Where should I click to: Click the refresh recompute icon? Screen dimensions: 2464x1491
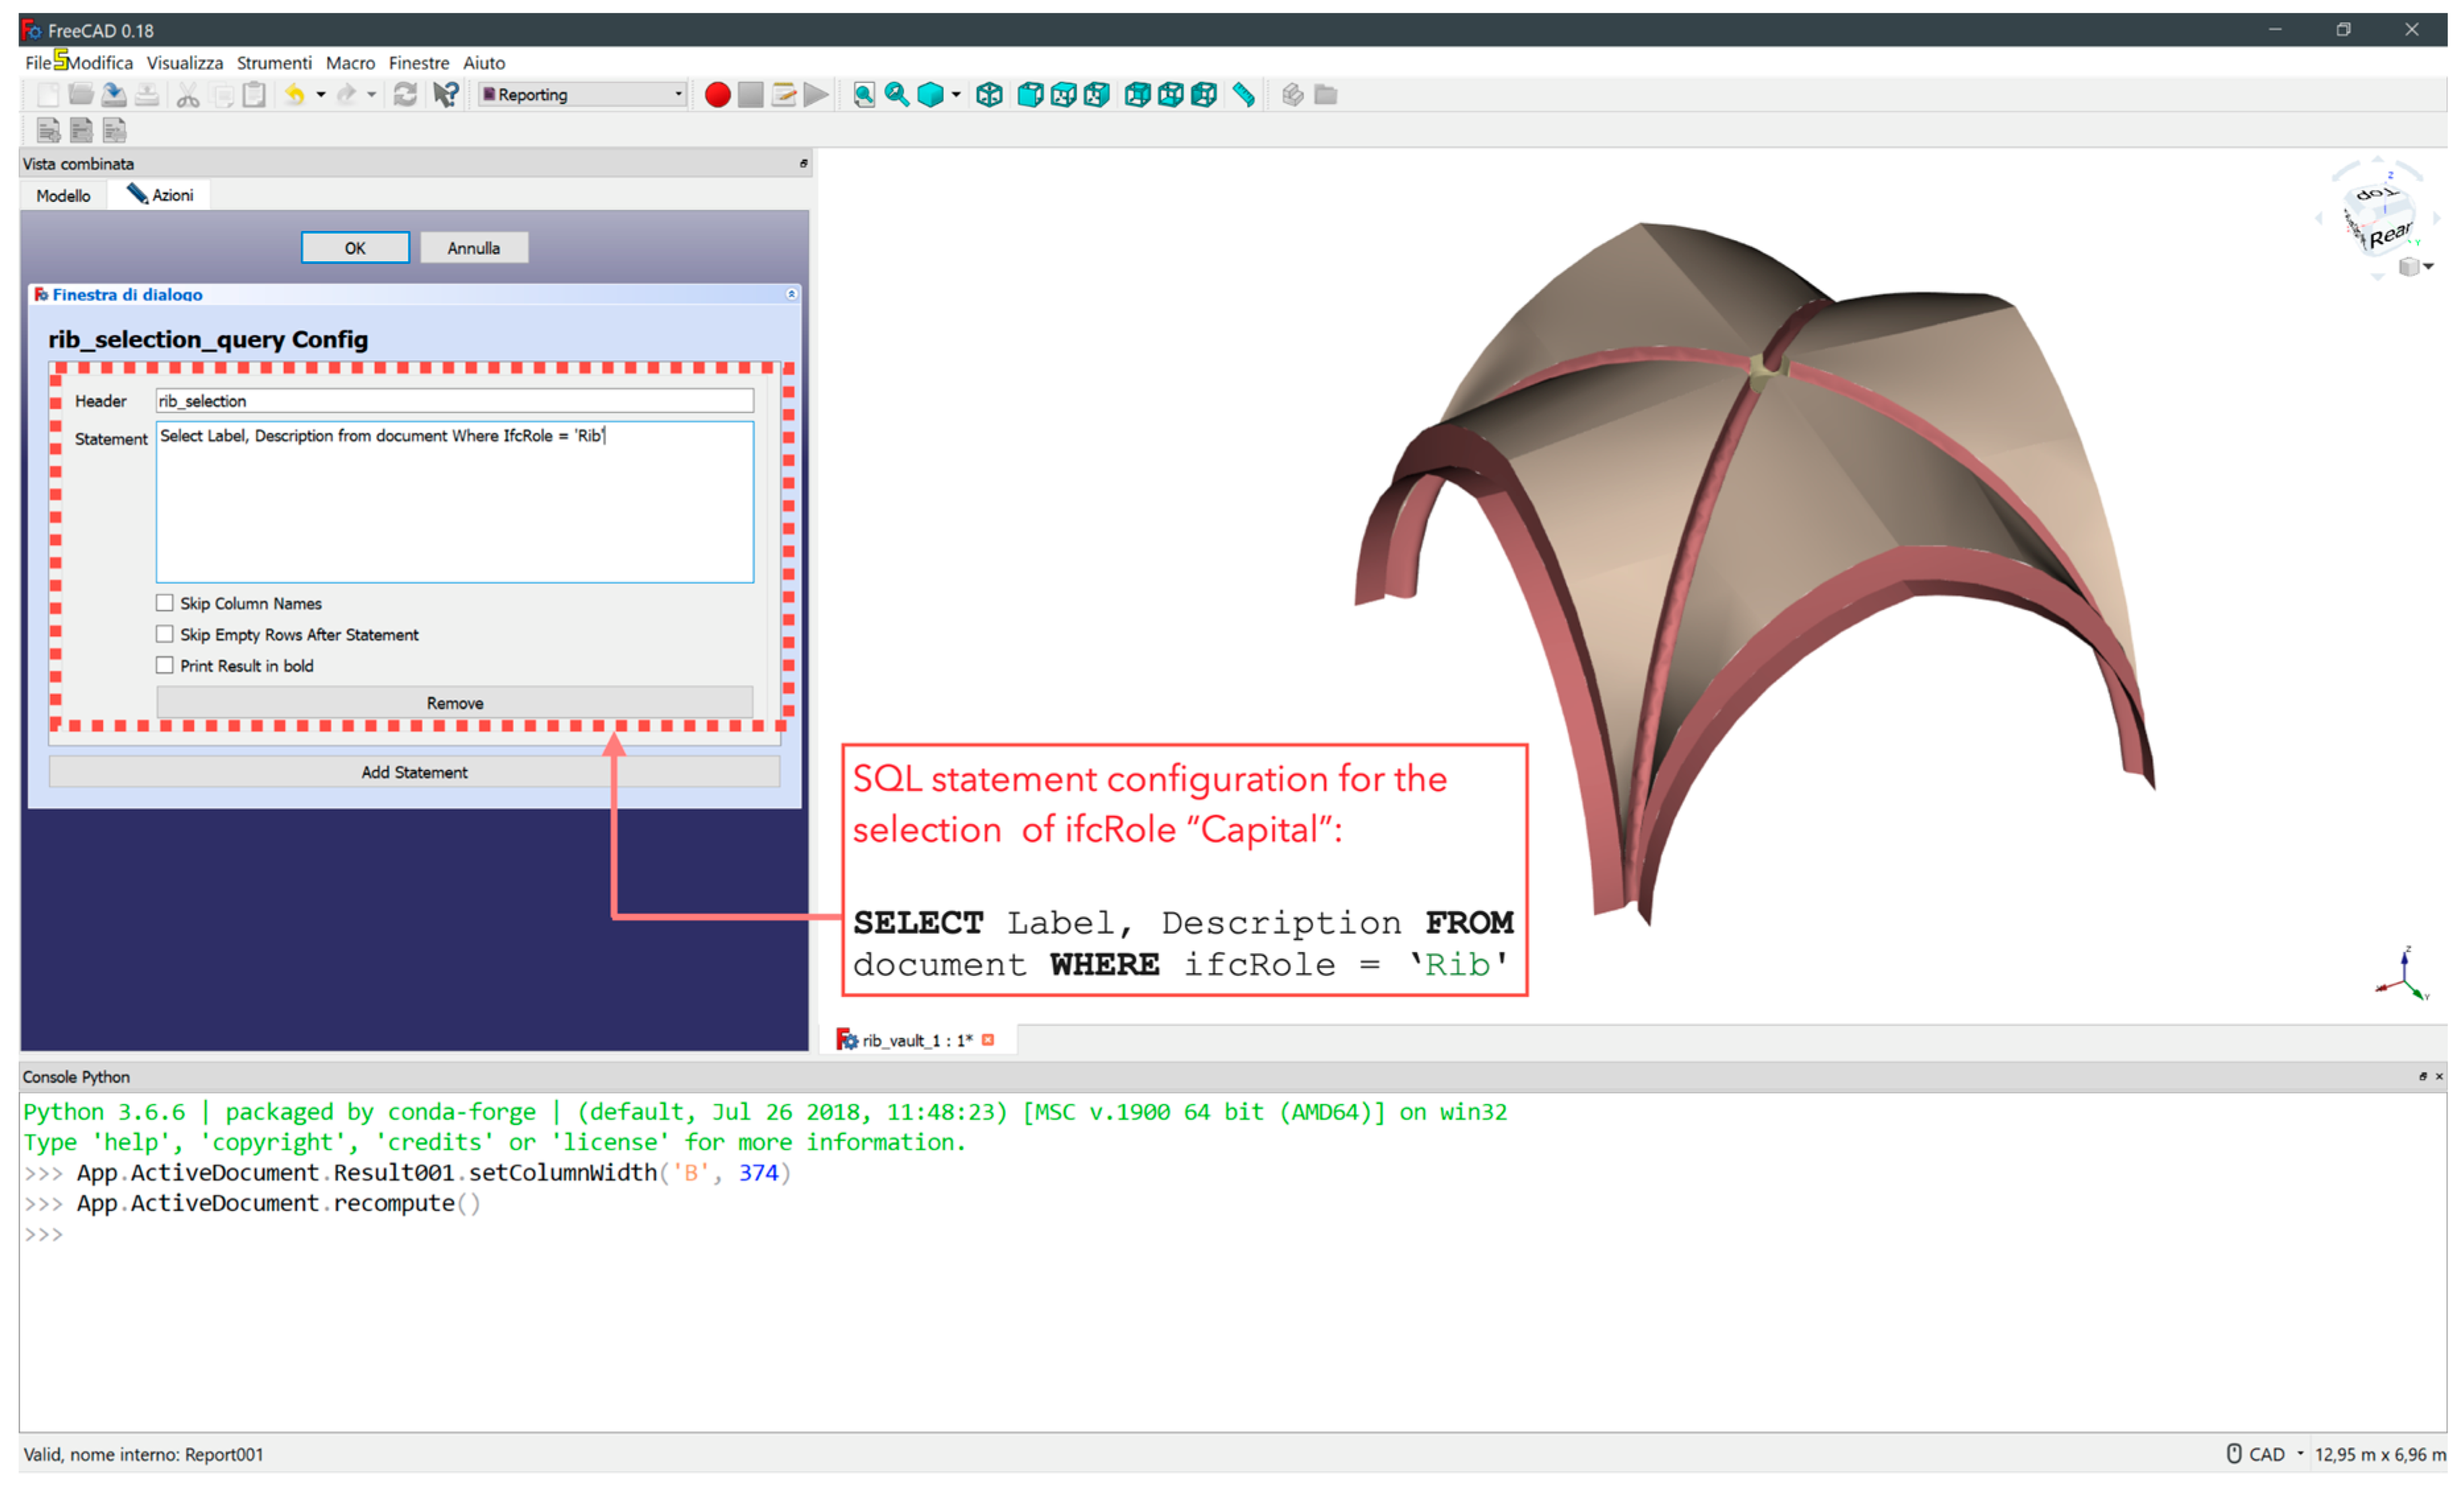(405, 95)
